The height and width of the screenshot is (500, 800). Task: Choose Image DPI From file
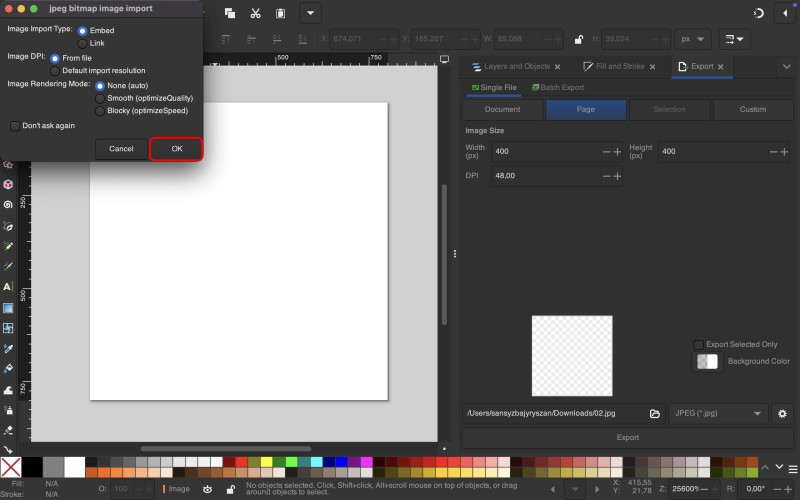click(55, 59)
